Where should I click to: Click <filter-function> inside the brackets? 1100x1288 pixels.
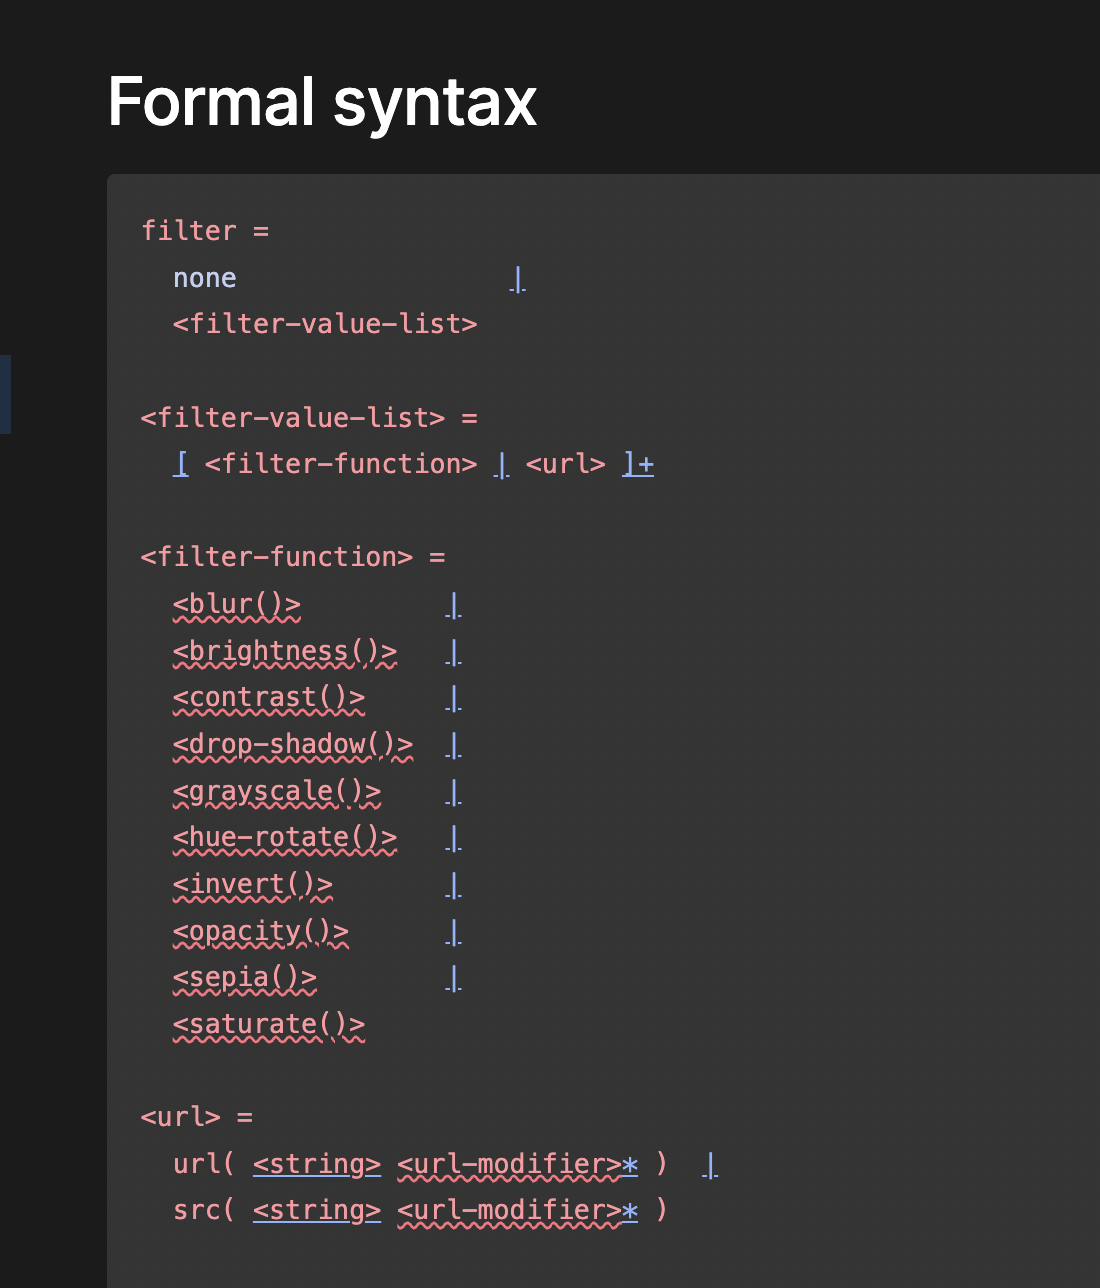pyautogui.click(x=341, y=464)
